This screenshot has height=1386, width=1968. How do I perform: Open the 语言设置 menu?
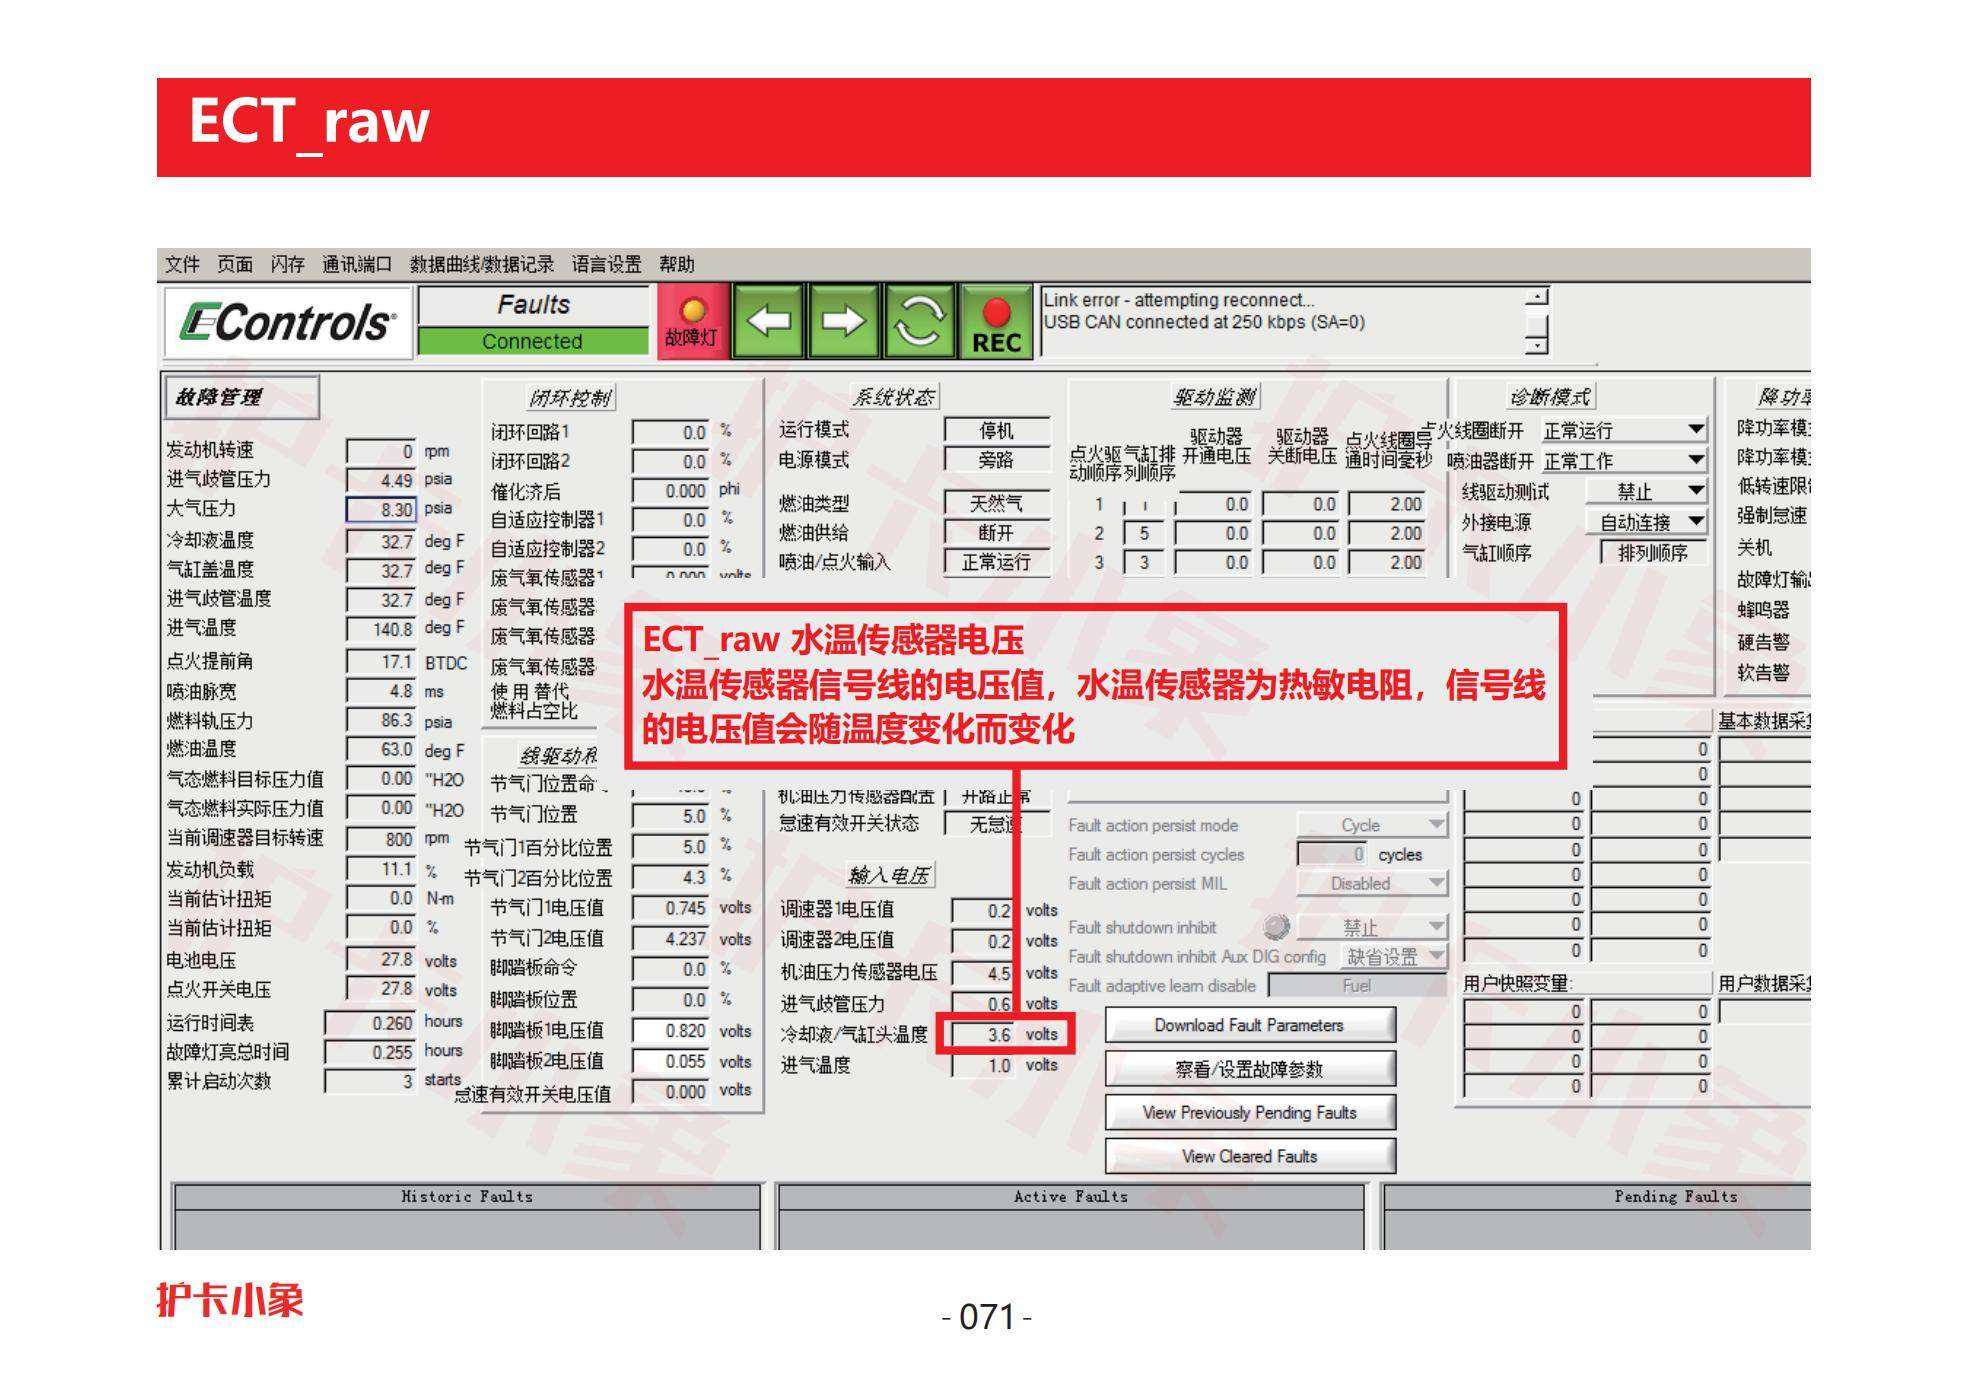click(x=606, y=264)
